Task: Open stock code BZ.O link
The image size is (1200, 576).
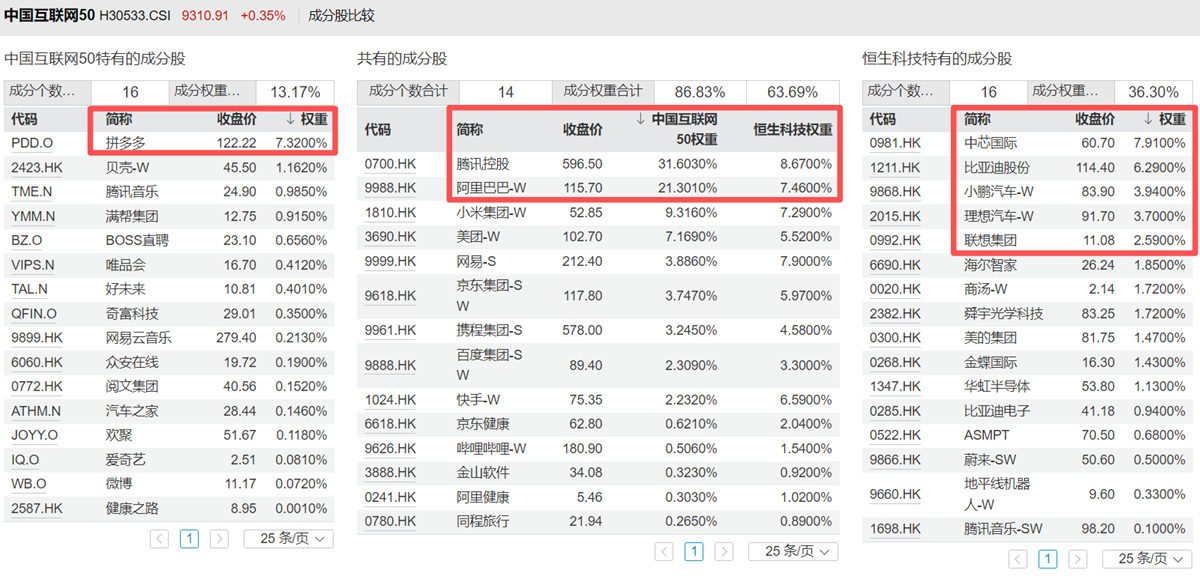Action: [27, 240]
